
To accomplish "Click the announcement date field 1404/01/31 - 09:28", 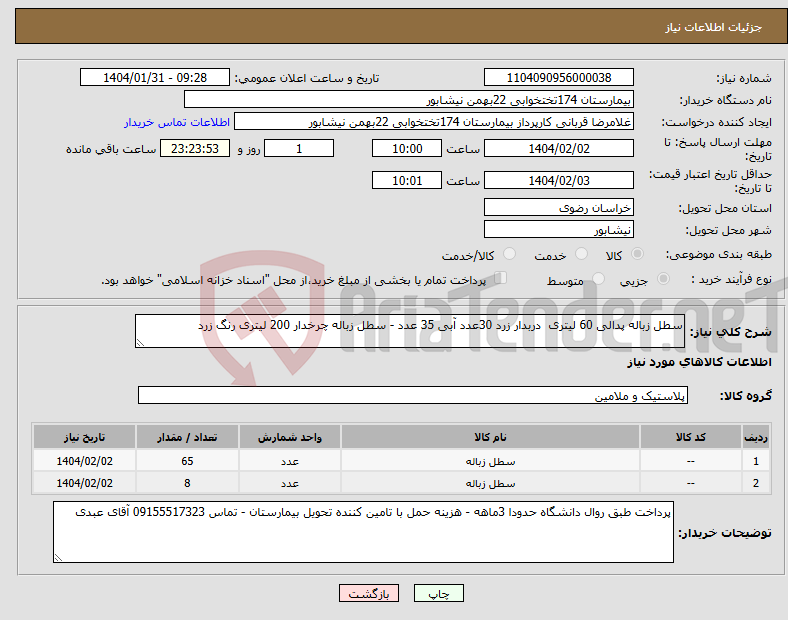I will coord(155,78).
